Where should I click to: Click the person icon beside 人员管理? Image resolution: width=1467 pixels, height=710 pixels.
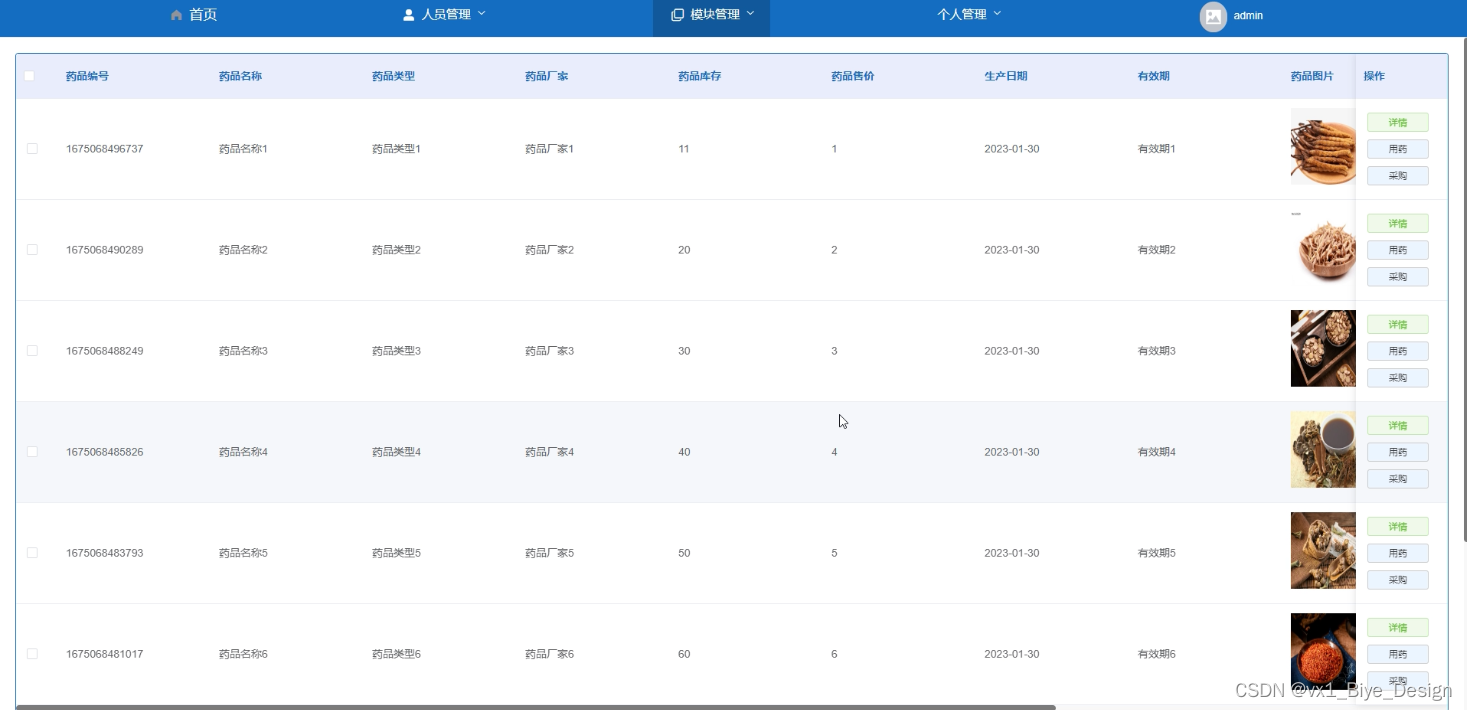408,15
